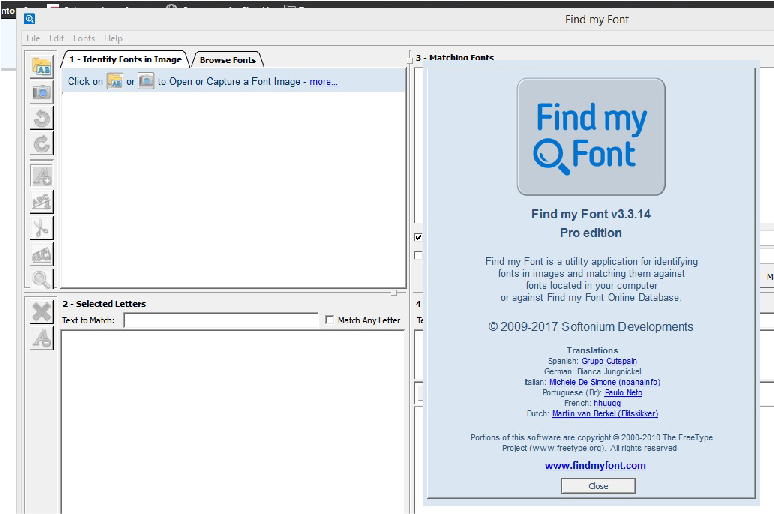The width and height of the screenshot is (774, 514).
Task: Click the German: Bianca Jungnickel text
Action: coord(593,371)
